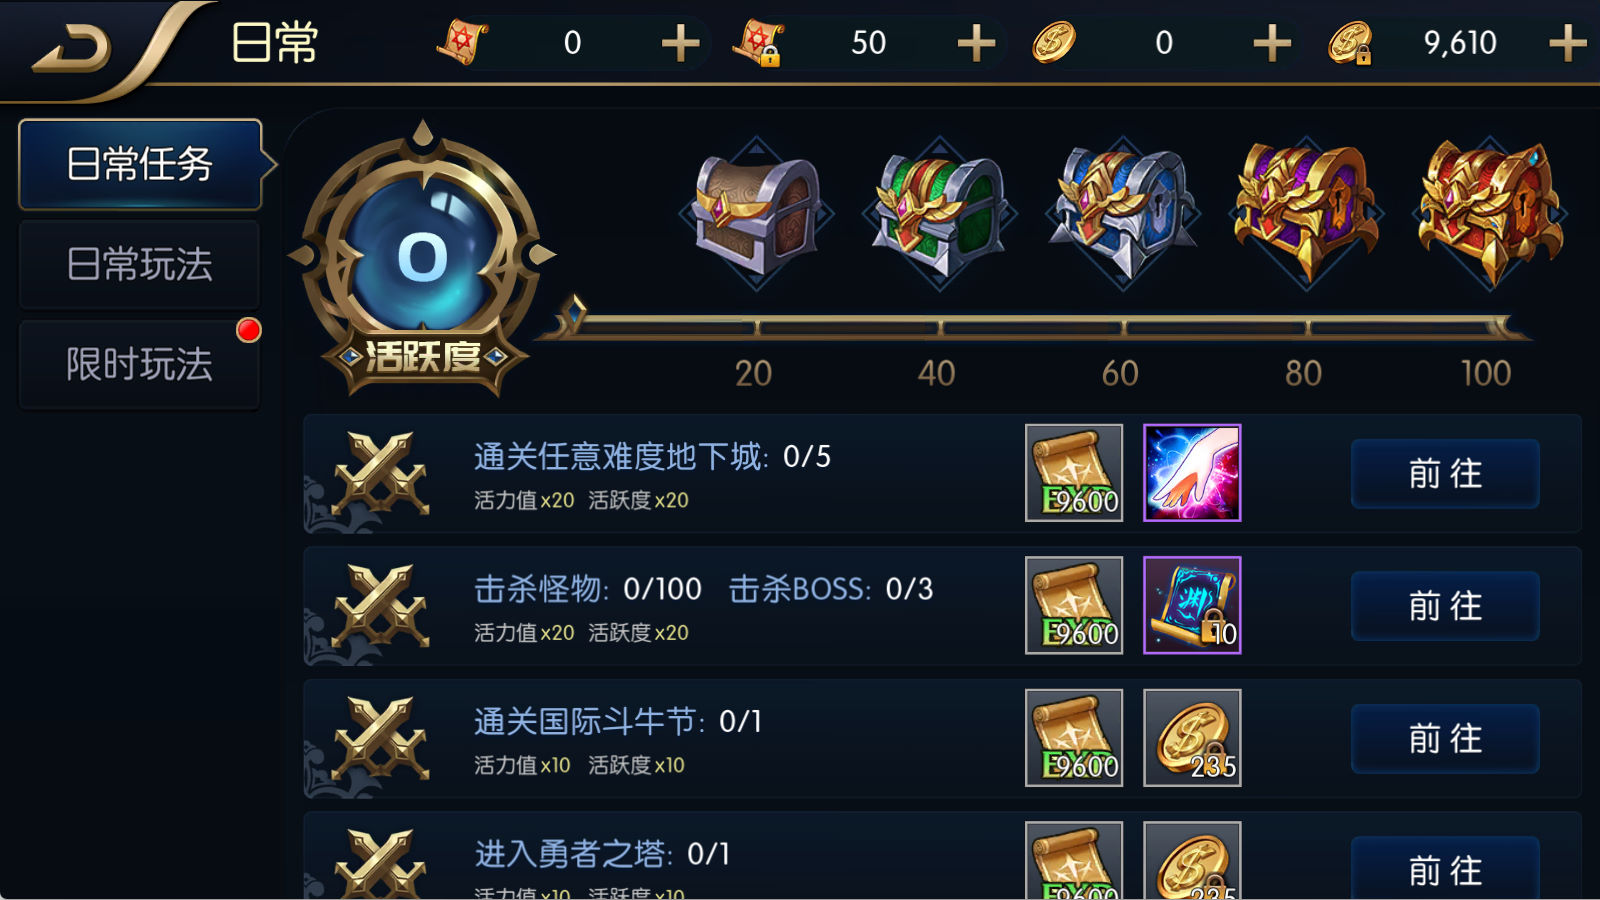Open the purple 80-point treasure chest
The image size is (1600, 900).
pos(1306,214)
